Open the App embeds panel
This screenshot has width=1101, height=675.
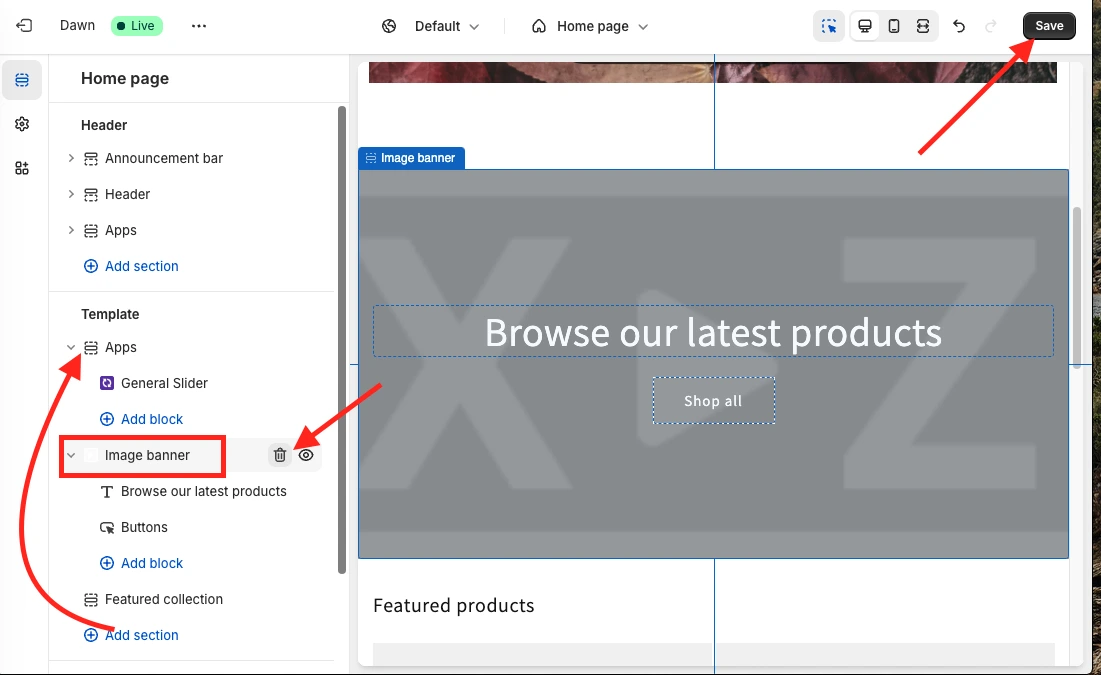[x=22, y=168]
